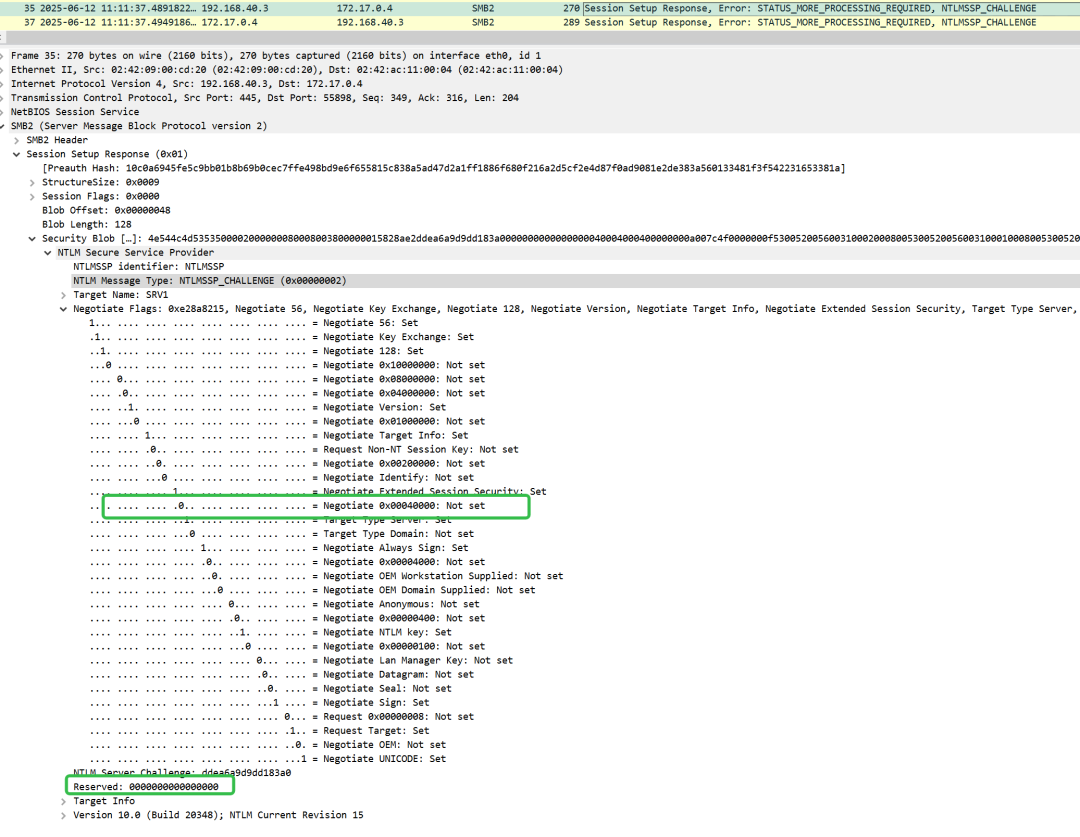The width and height of the screenshot is (1080, 837).
Task: Expand Target Name SRV1 node
Action: [x=63, y=295]
